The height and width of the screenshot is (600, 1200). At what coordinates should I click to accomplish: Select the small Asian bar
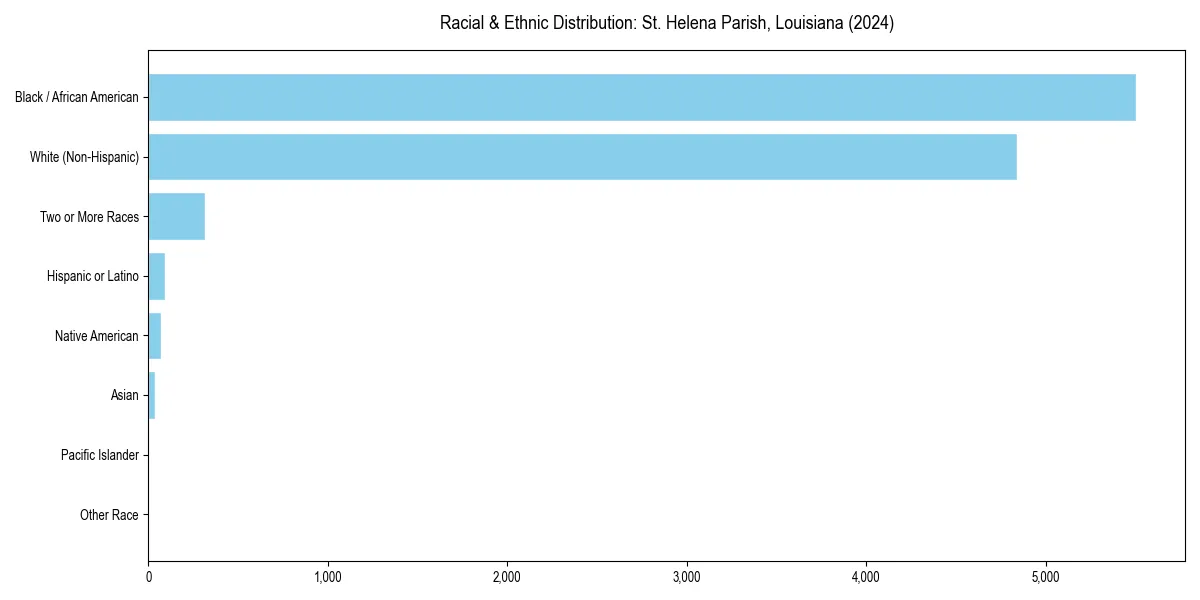point(151,395)
